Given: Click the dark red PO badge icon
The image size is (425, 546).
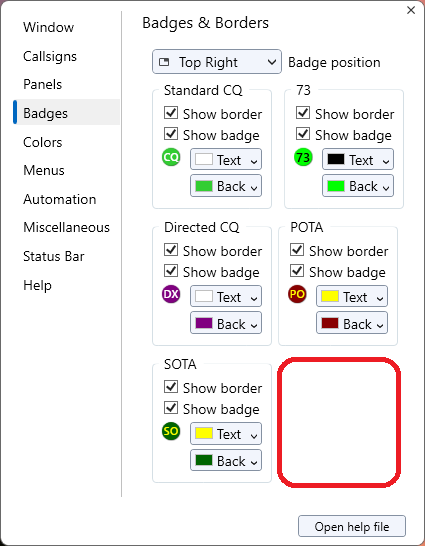Looking at the screenshot, I should click(297, 294).
